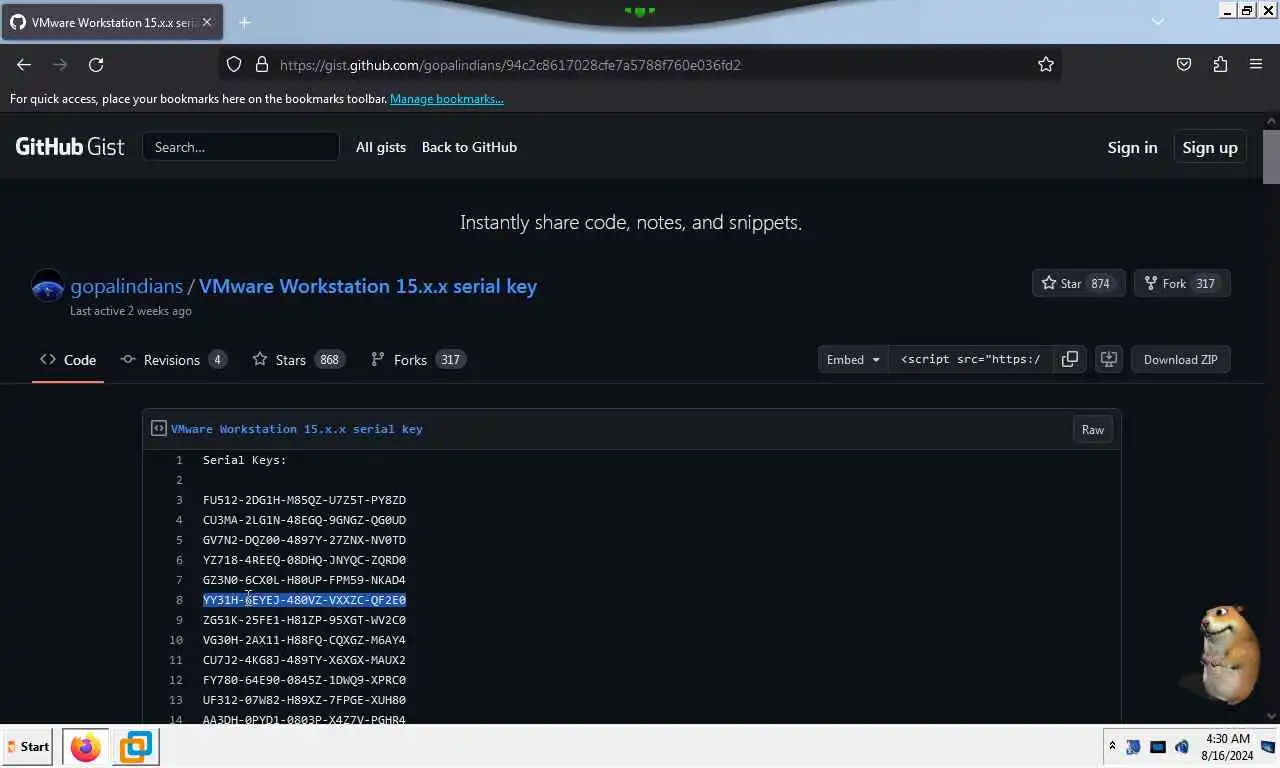View the raw file with the Raw button

tap(1092, 429)
